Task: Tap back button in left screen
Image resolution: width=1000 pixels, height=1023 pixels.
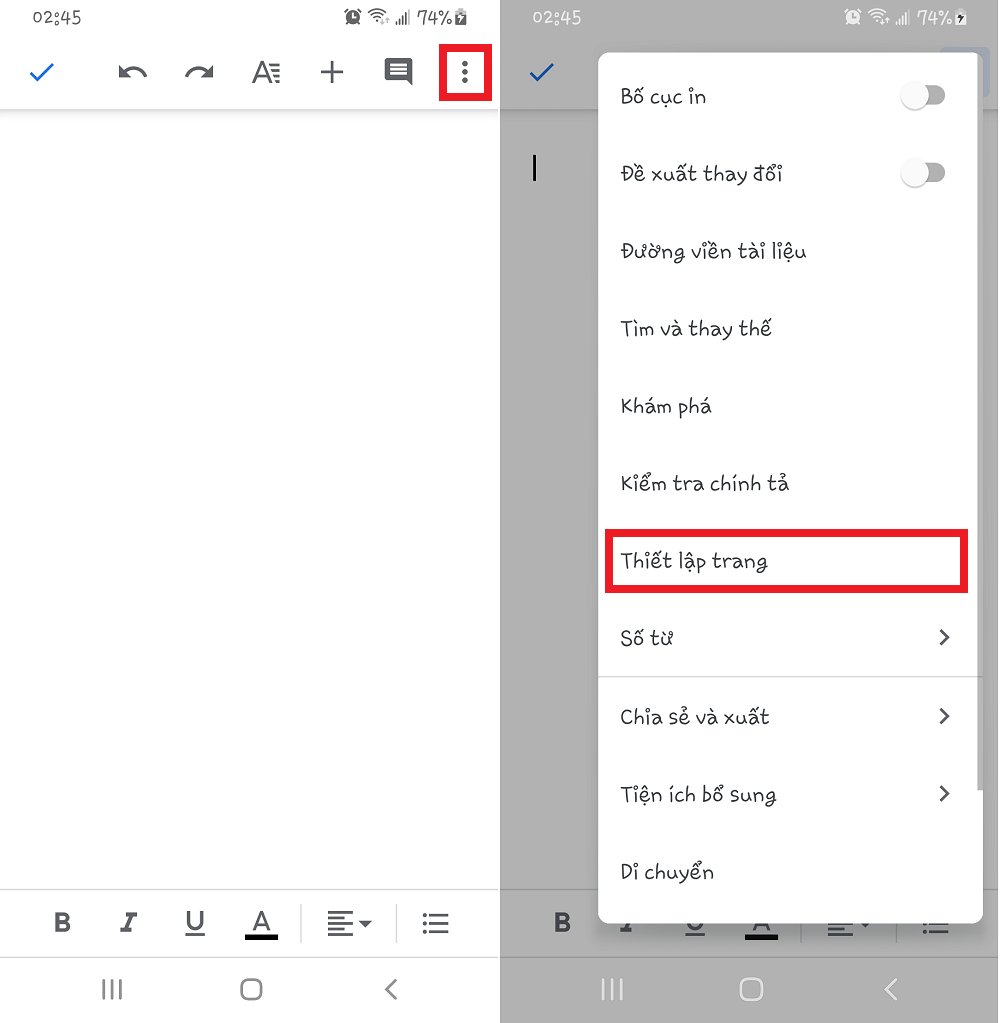Action: [x=391, y=989]
